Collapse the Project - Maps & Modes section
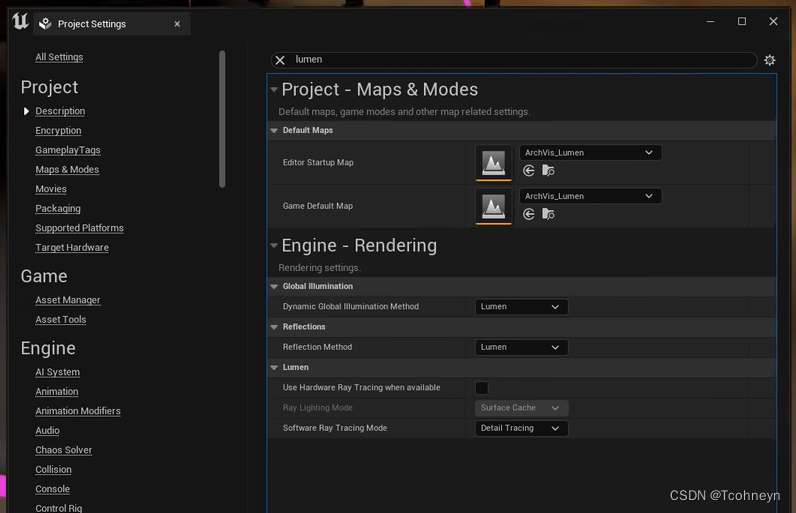 point(274,90)
